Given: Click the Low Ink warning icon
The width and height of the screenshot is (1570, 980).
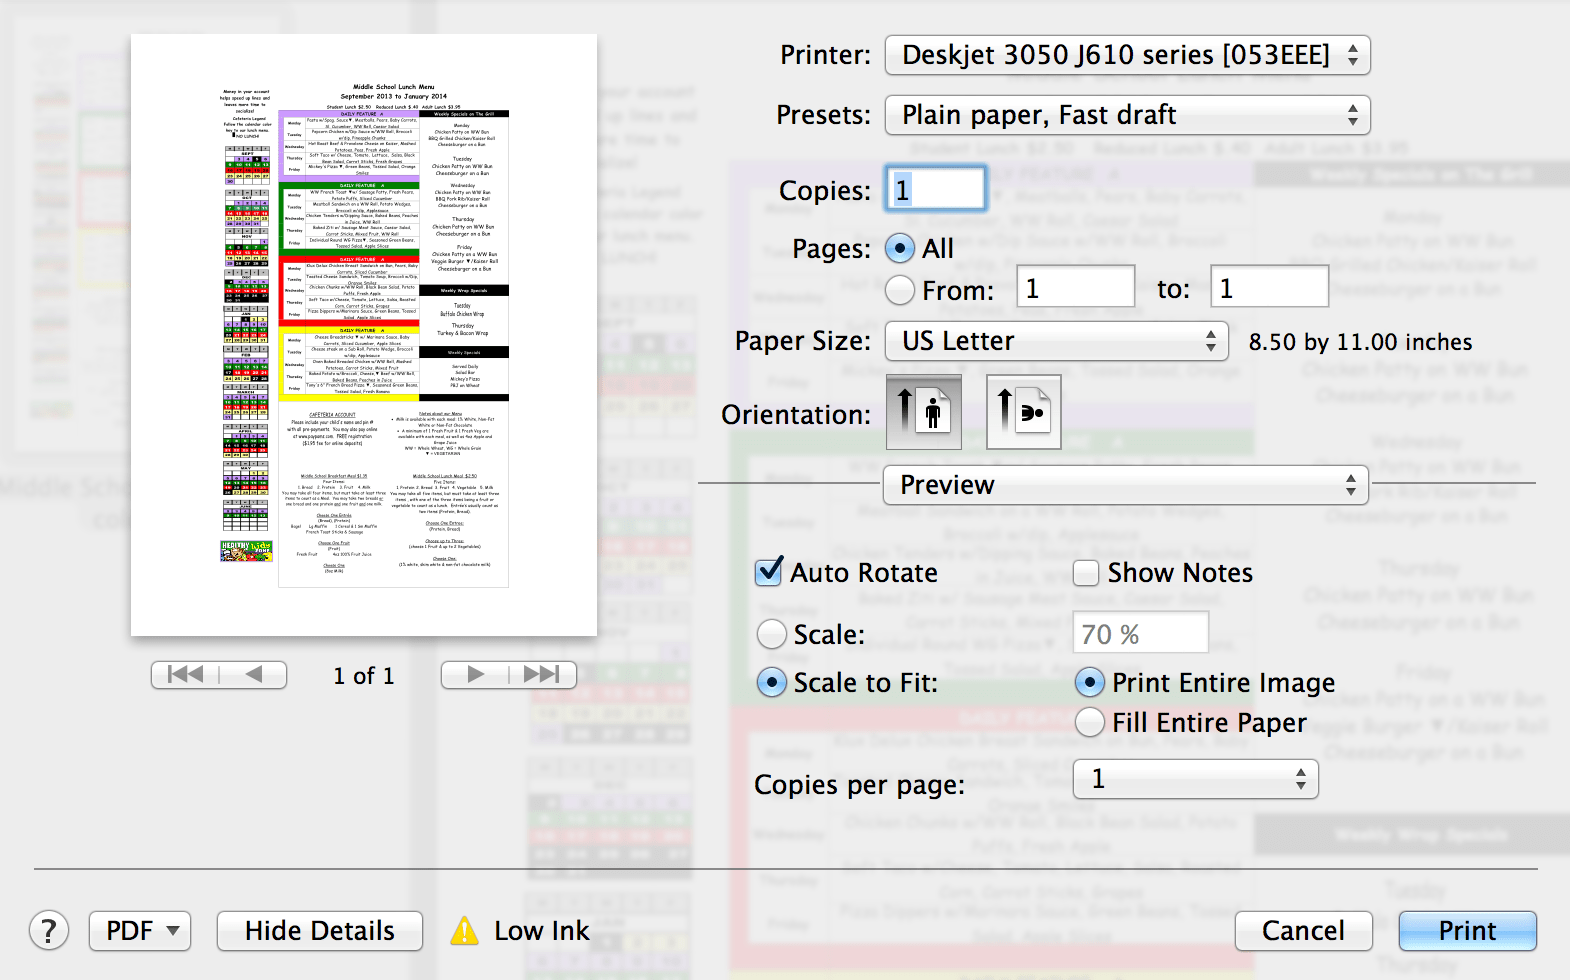Looking at the screenshot, I should 464,931.
